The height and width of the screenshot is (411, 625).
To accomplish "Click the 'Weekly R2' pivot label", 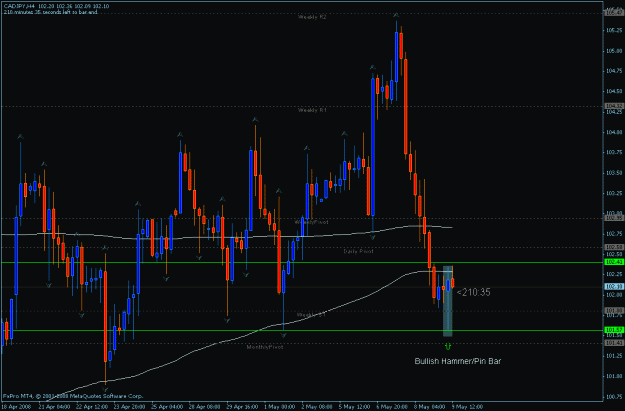I will pos(312,17).
